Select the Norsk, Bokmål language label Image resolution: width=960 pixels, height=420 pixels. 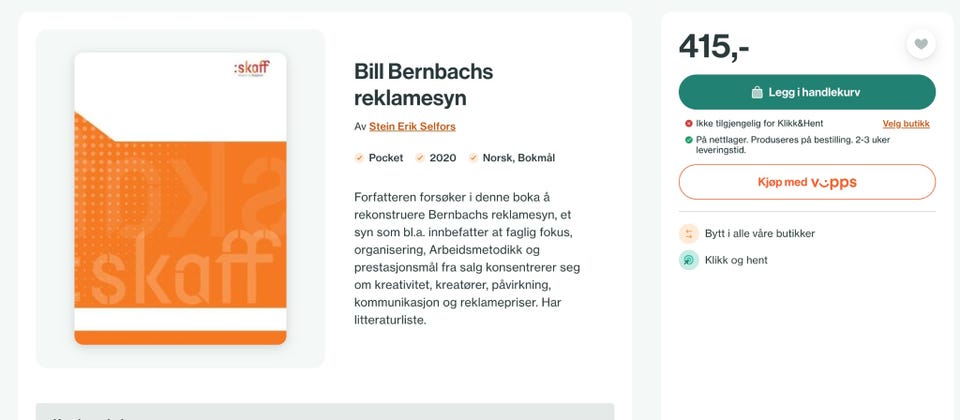point(518,158)
